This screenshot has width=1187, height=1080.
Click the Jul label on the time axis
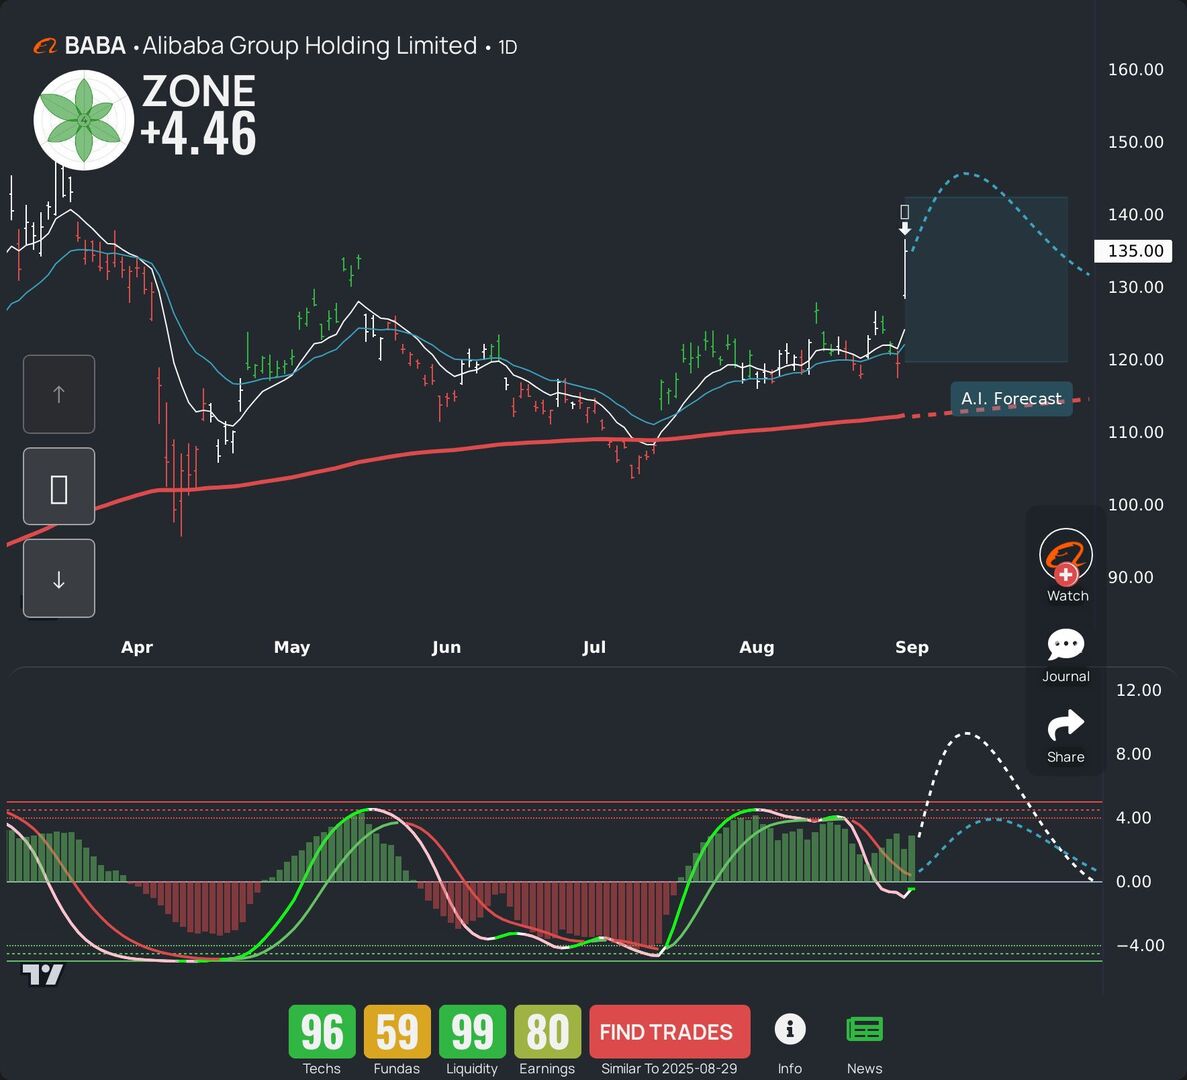pyautogui.click(x=594, y=647)
